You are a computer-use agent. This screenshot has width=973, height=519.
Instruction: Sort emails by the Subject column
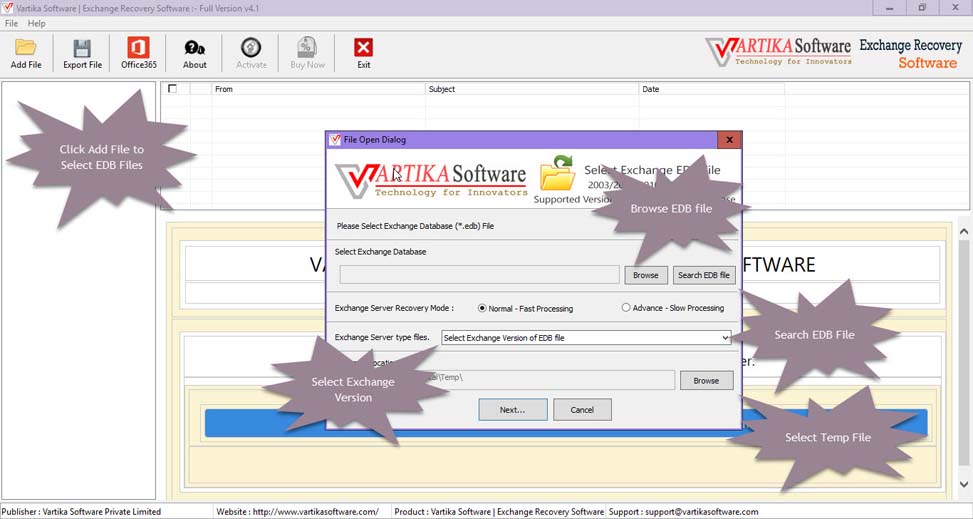coord(532,89)
